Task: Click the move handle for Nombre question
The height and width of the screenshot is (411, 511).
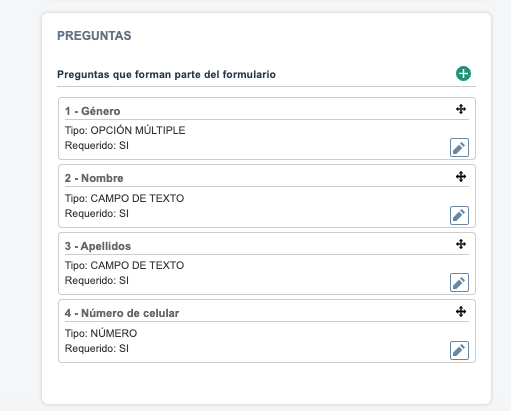Action: 461,176
